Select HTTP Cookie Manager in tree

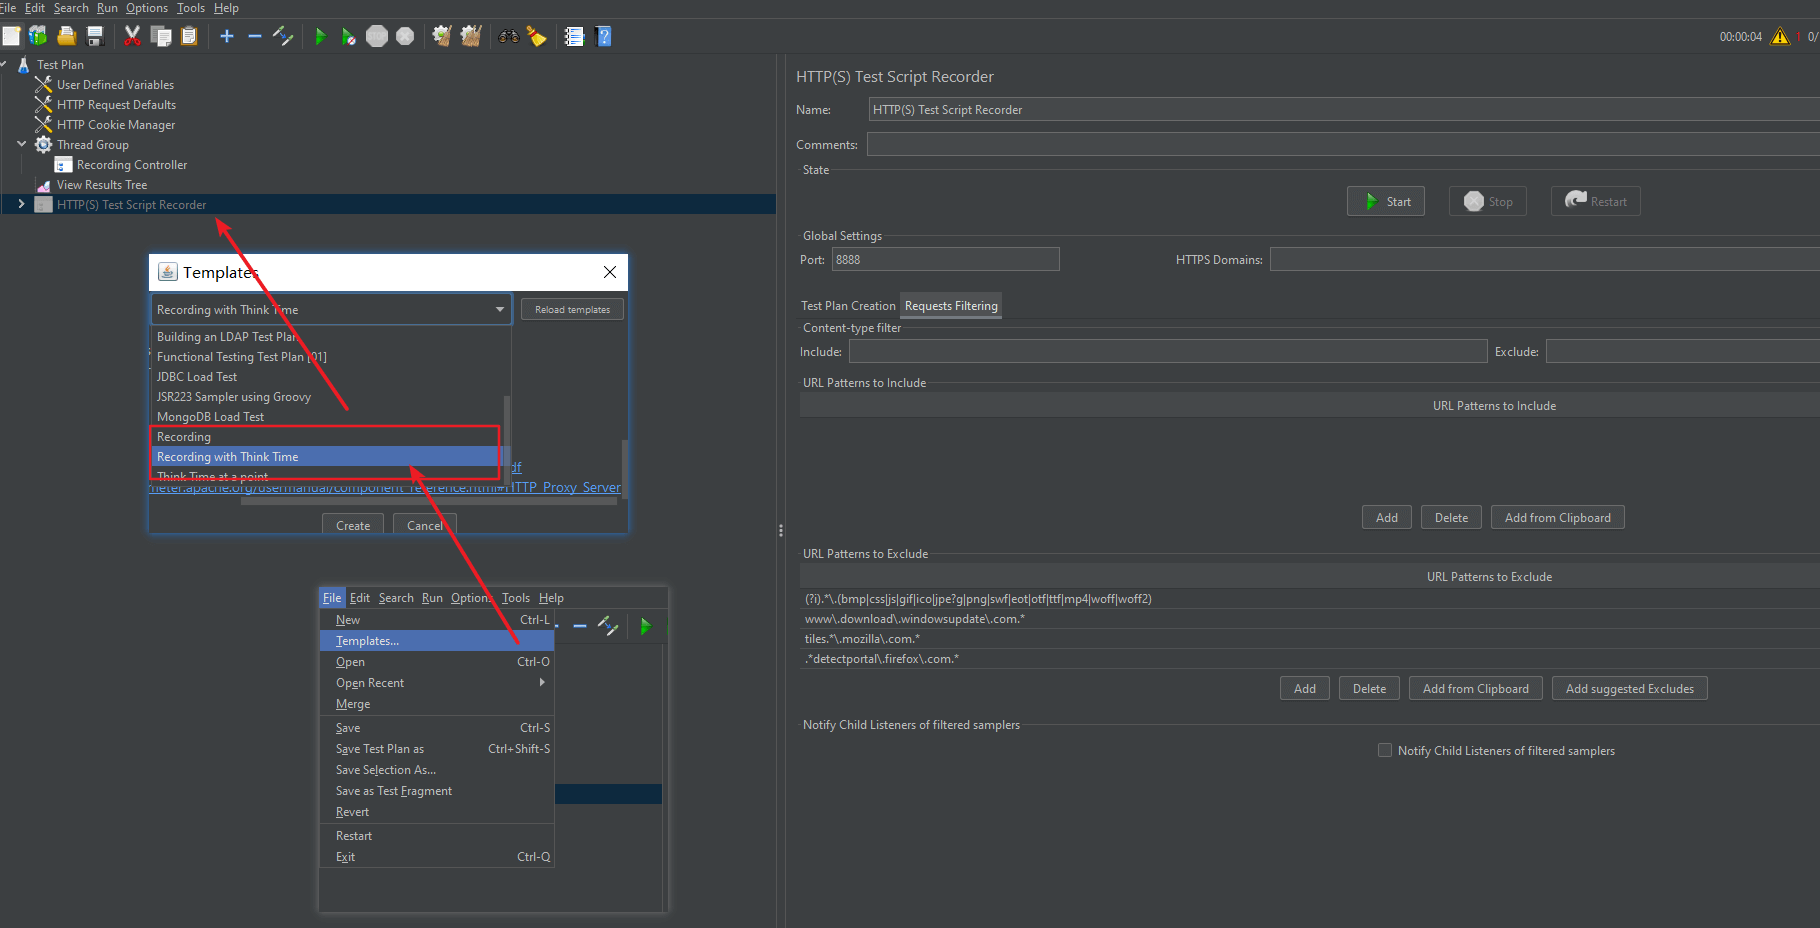(116, 125)
